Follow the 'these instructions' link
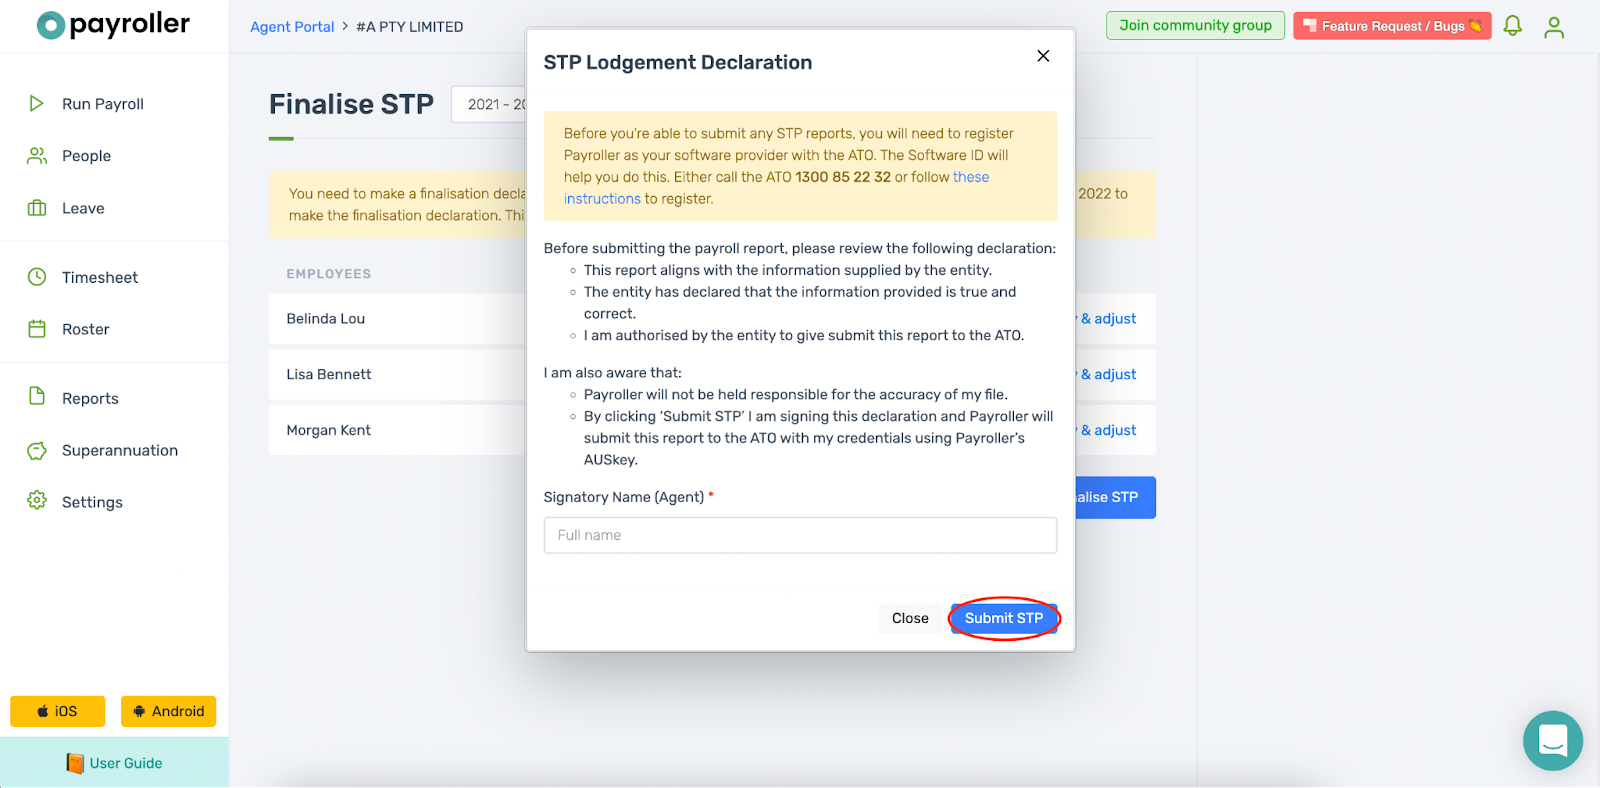Image resolution: width=1600 pixels, height=788 pixels. [x=776, y=188]
